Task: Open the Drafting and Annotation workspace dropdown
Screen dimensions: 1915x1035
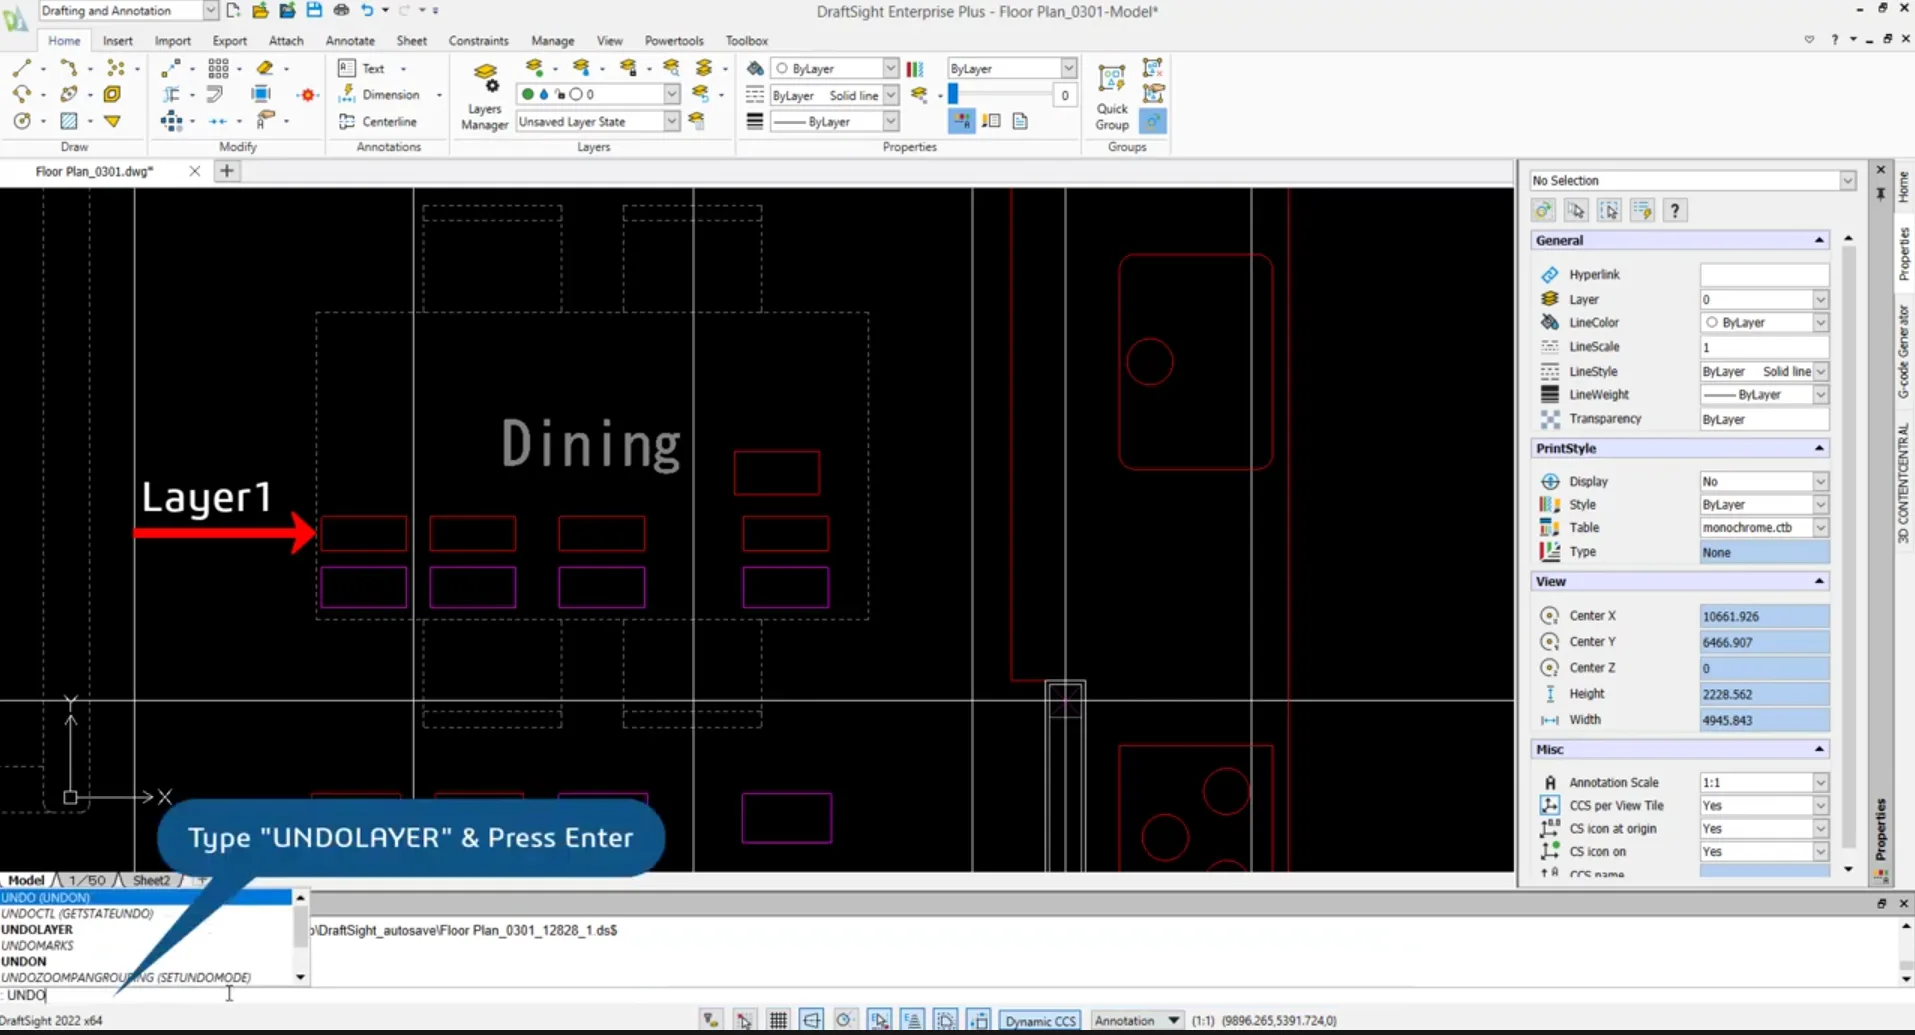Action: [x=211, y=10]
